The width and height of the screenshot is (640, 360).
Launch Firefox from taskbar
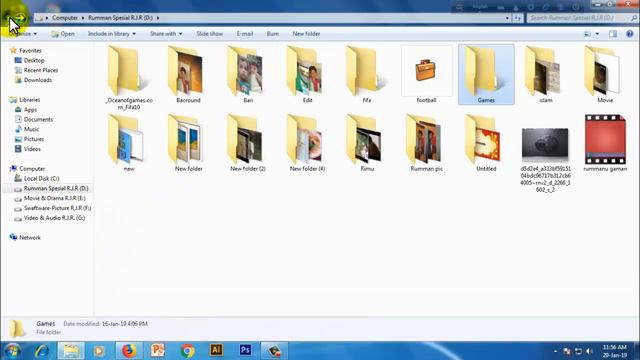pos(129,351)
